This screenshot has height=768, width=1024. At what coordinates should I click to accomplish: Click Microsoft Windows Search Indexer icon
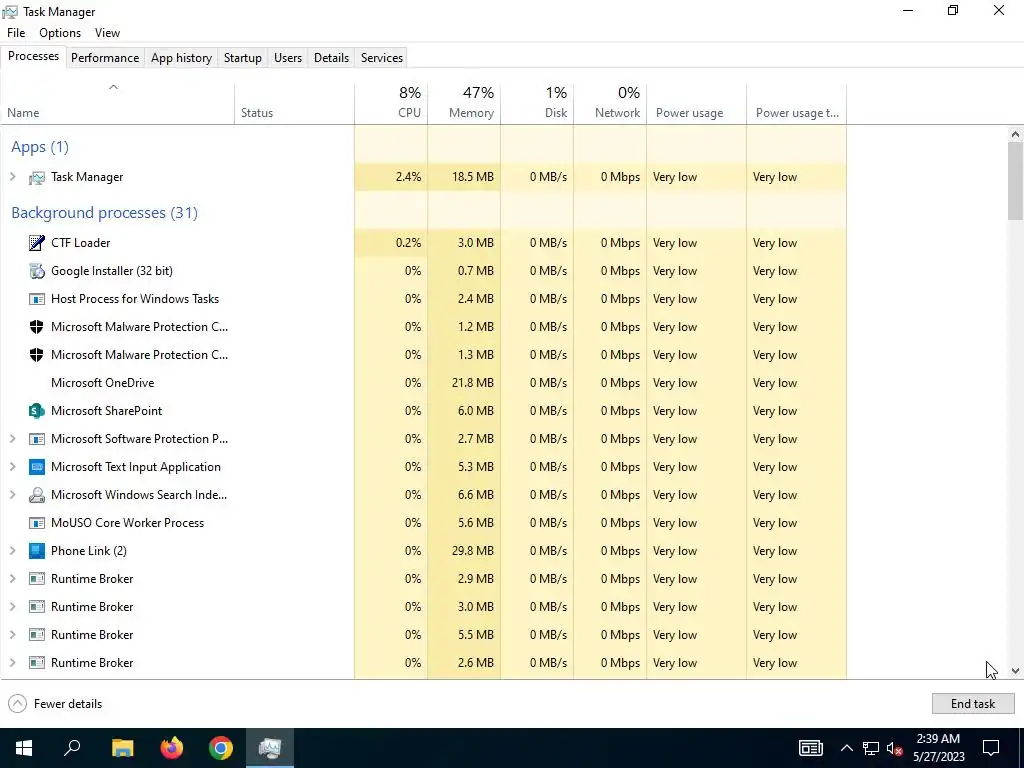37,495
